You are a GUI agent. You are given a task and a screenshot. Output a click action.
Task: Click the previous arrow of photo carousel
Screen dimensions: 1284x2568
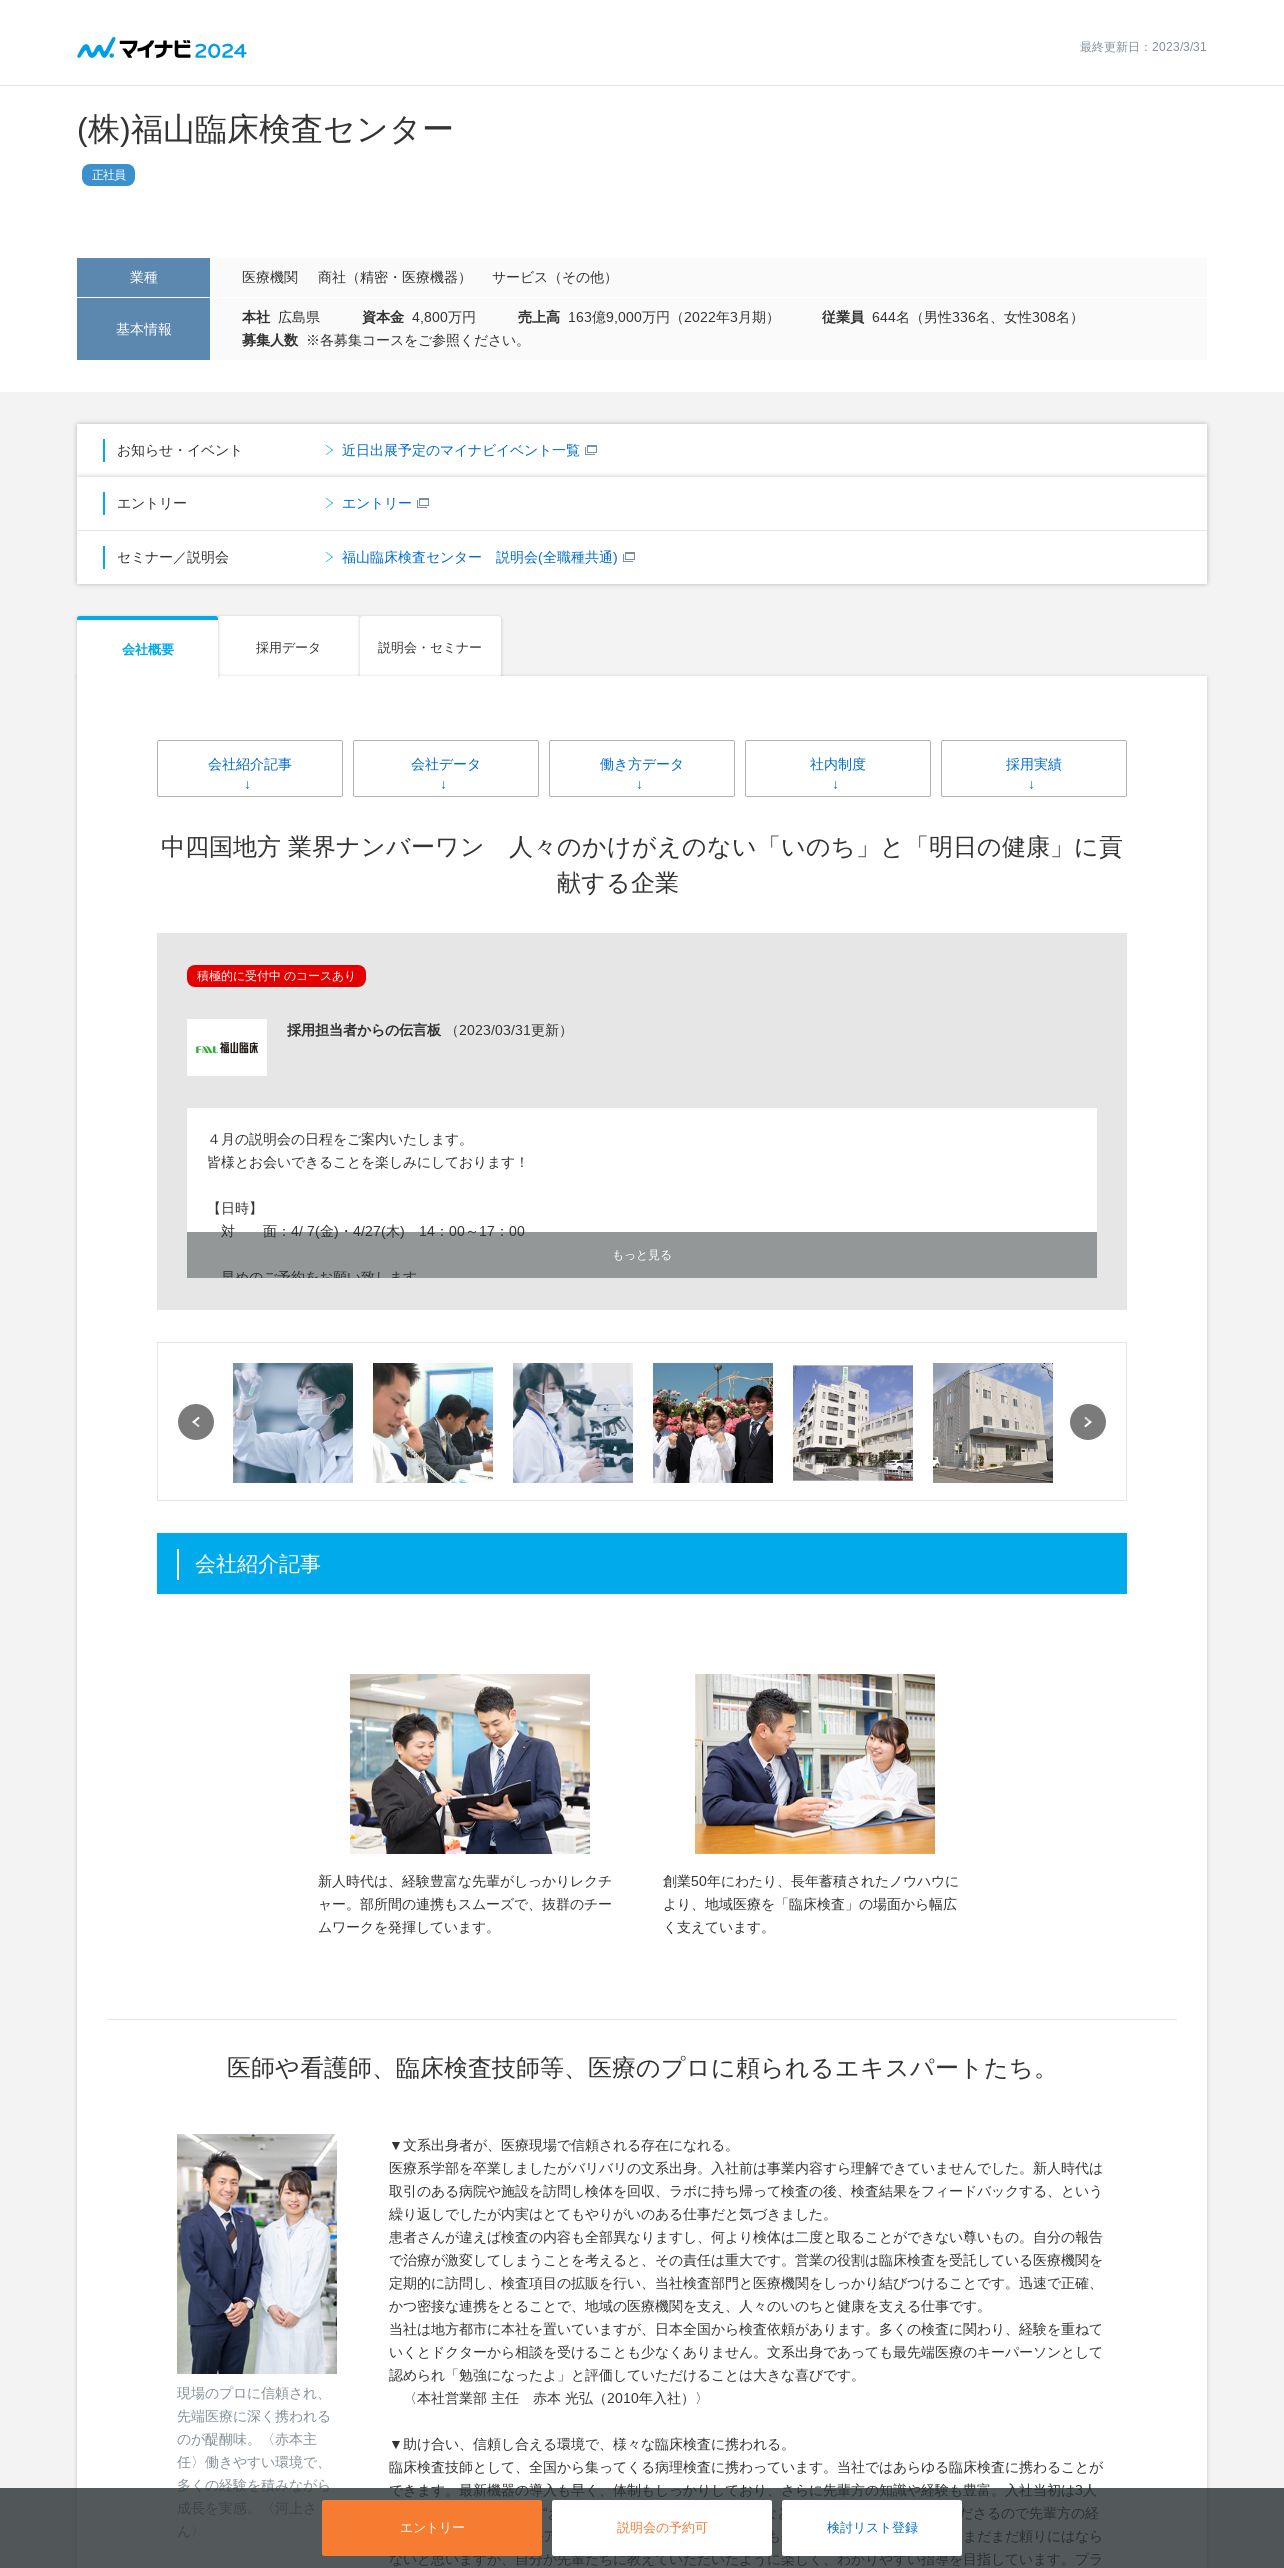point(196,1422)
